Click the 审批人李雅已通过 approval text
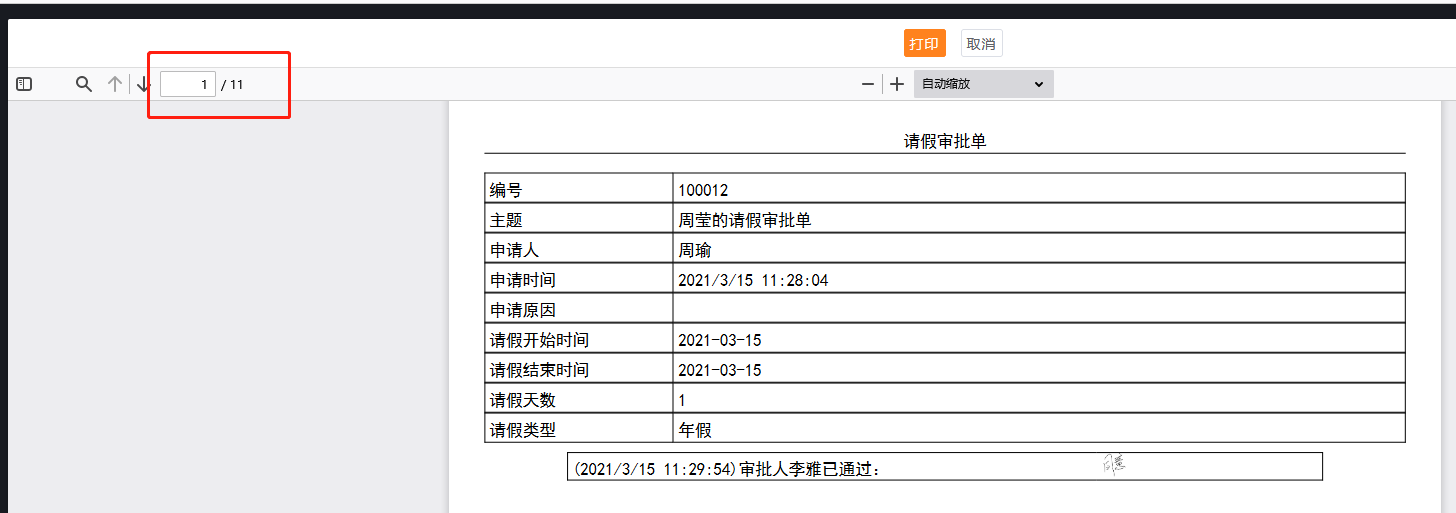Image resolution: width=1456 pixels, height=513 pixels. (x=810, y=468)
